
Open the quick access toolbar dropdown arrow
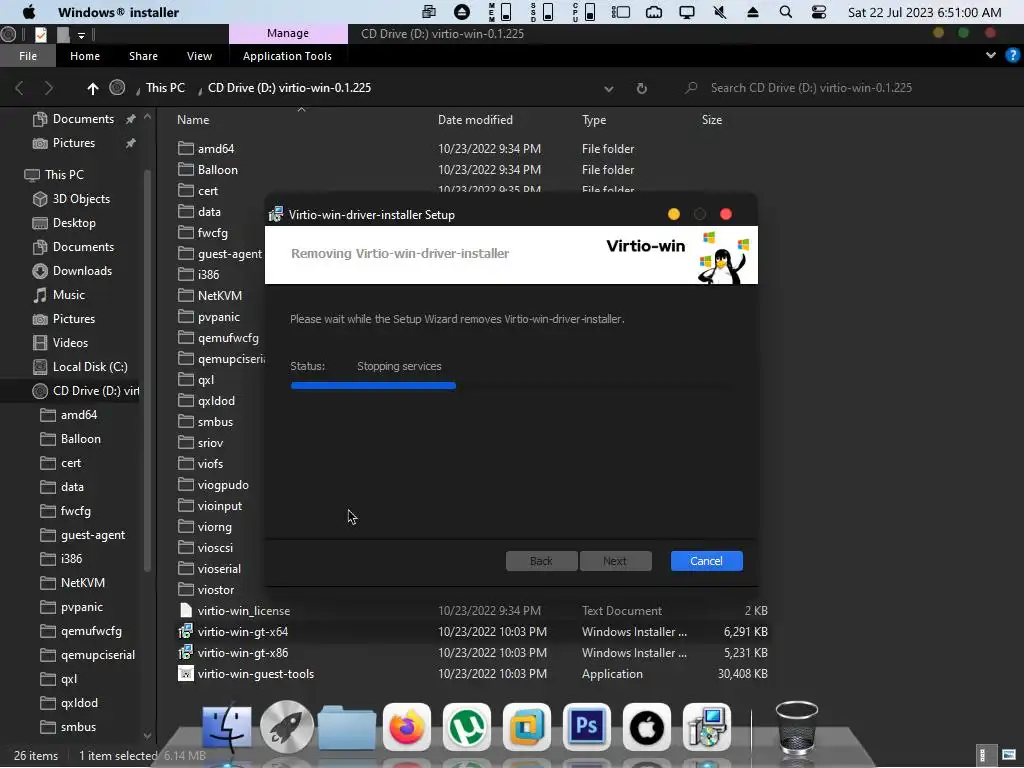coord(82,35)
